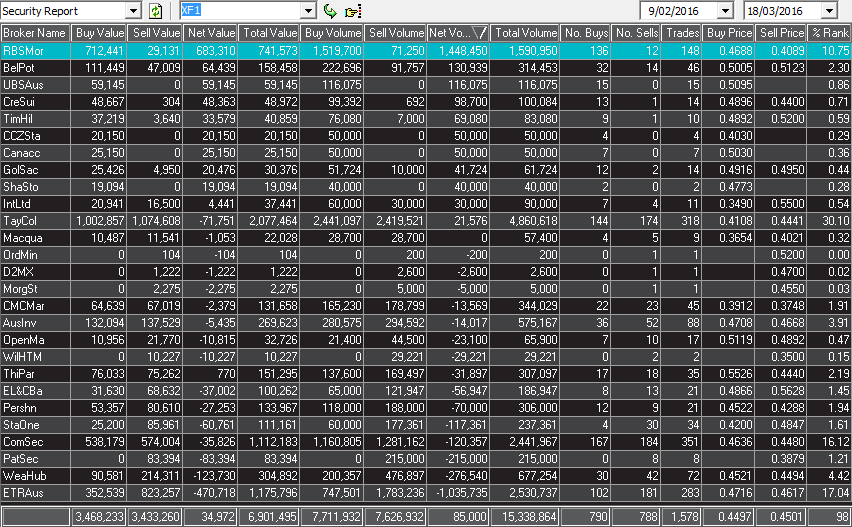Sort by Buy Value column header
Image resolution: width=852 pixels, height=527 pixels.
pyautogui.click(x=99, y=33)
